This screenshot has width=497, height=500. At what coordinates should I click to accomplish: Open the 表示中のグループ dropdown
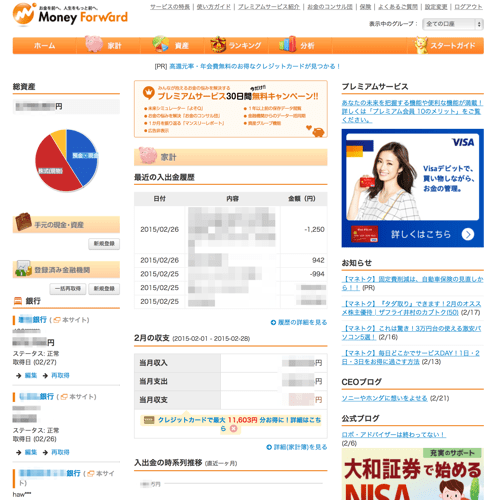point(453,24)
